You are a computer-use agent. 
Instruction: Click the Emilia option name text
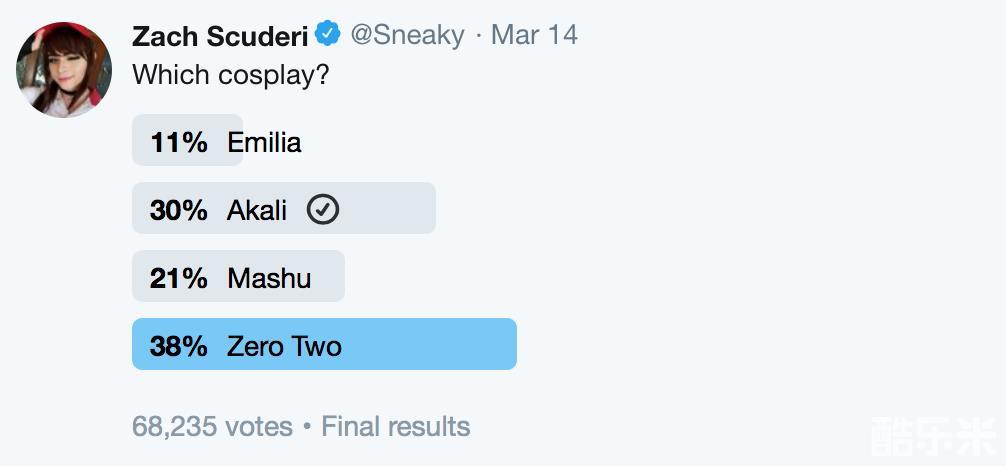click(x=264, y=142)
